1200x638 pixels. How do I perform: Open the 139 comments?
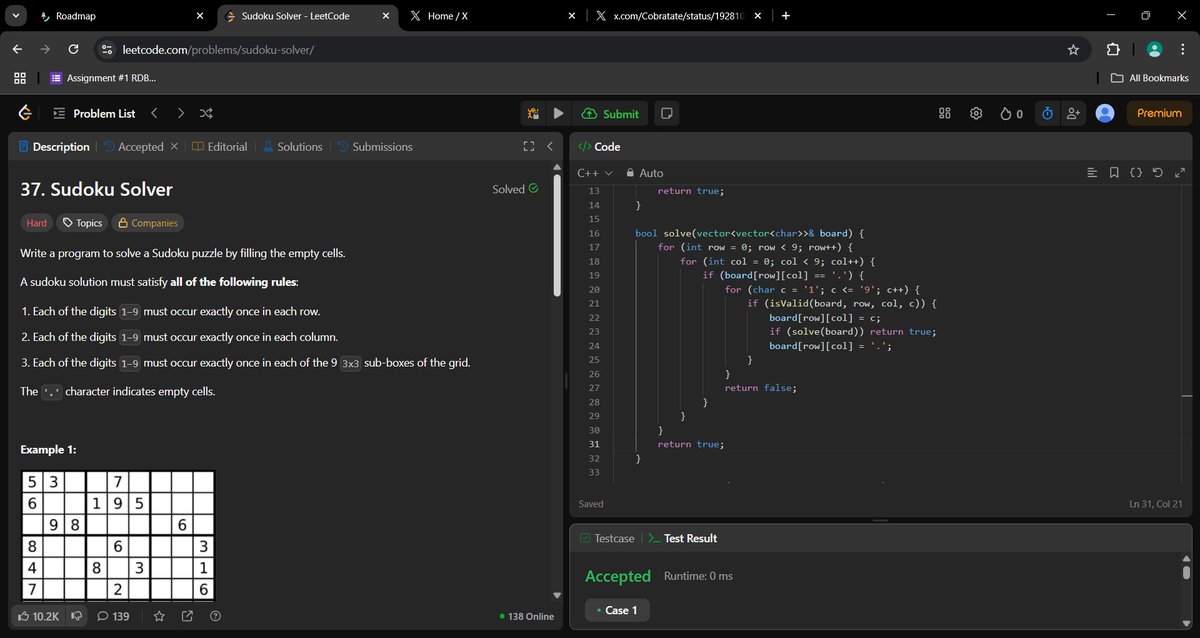113,616
